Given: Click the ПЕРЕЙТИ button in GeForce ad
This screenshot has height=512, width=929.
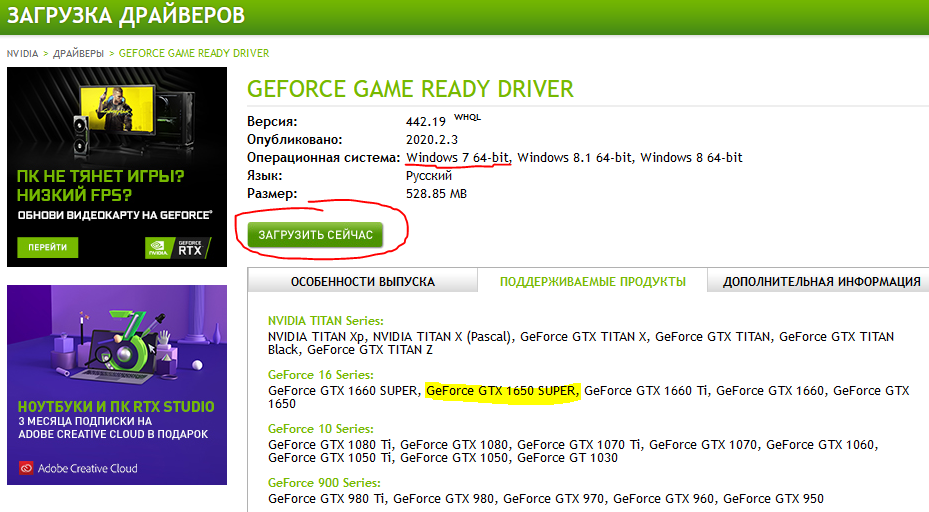Looking at the screenshot, I should click(47, 247).
